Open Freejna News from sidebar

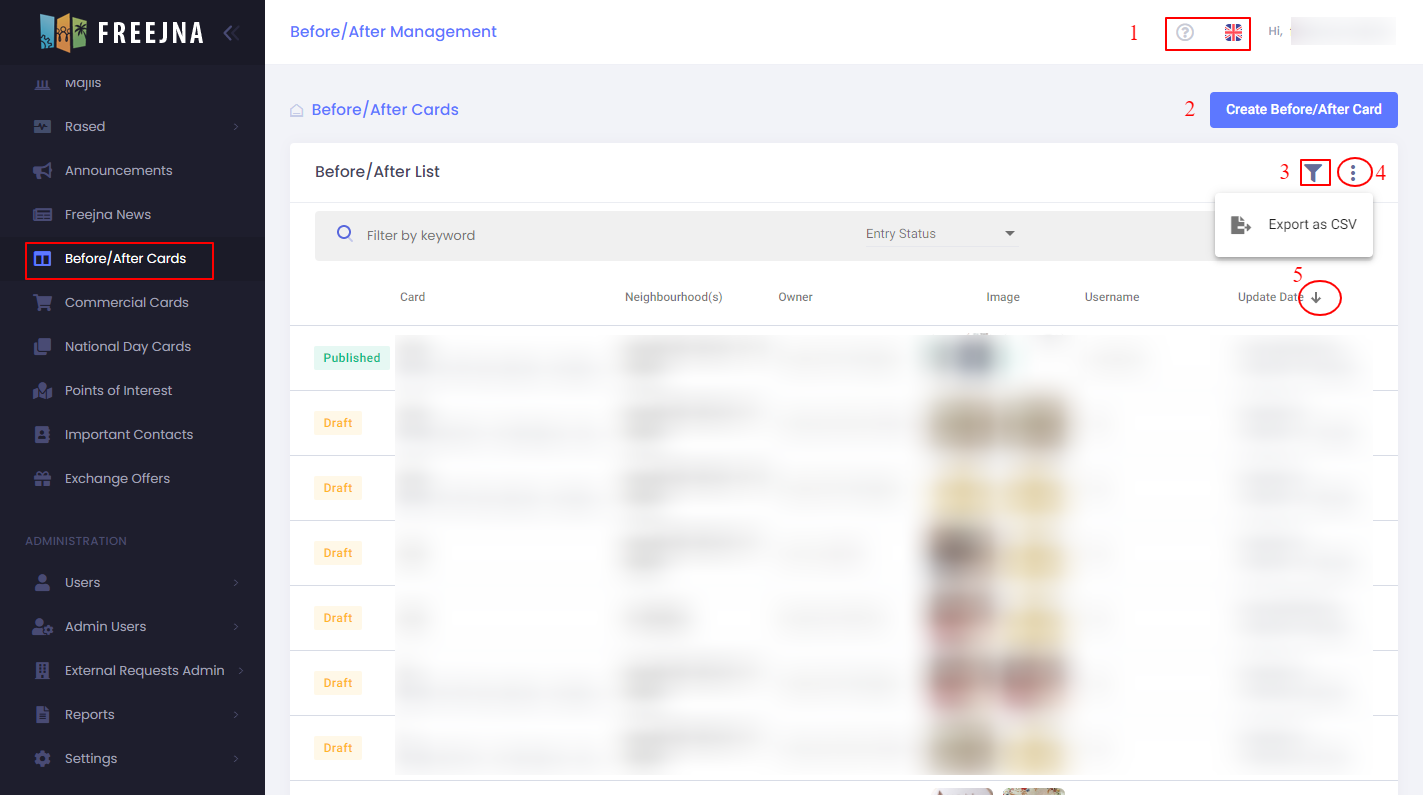tap(108, 215)
